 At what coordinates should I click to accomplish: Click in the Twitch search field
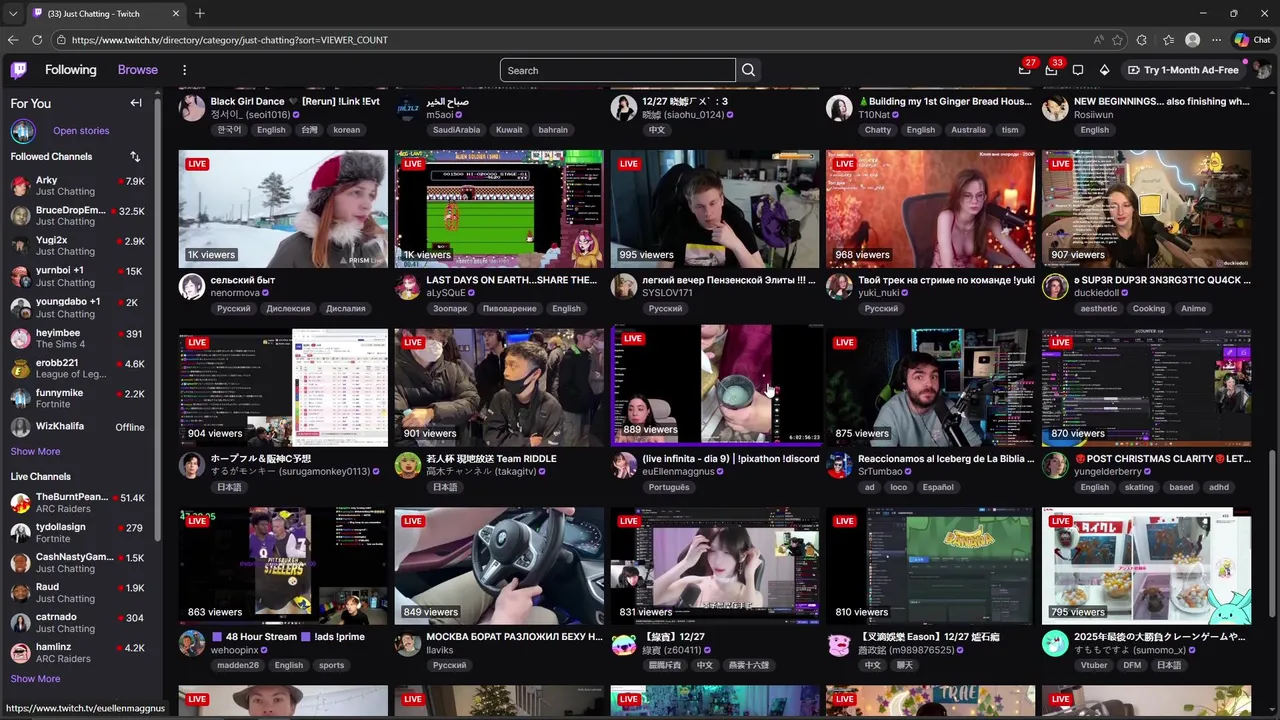pos(618,70)
